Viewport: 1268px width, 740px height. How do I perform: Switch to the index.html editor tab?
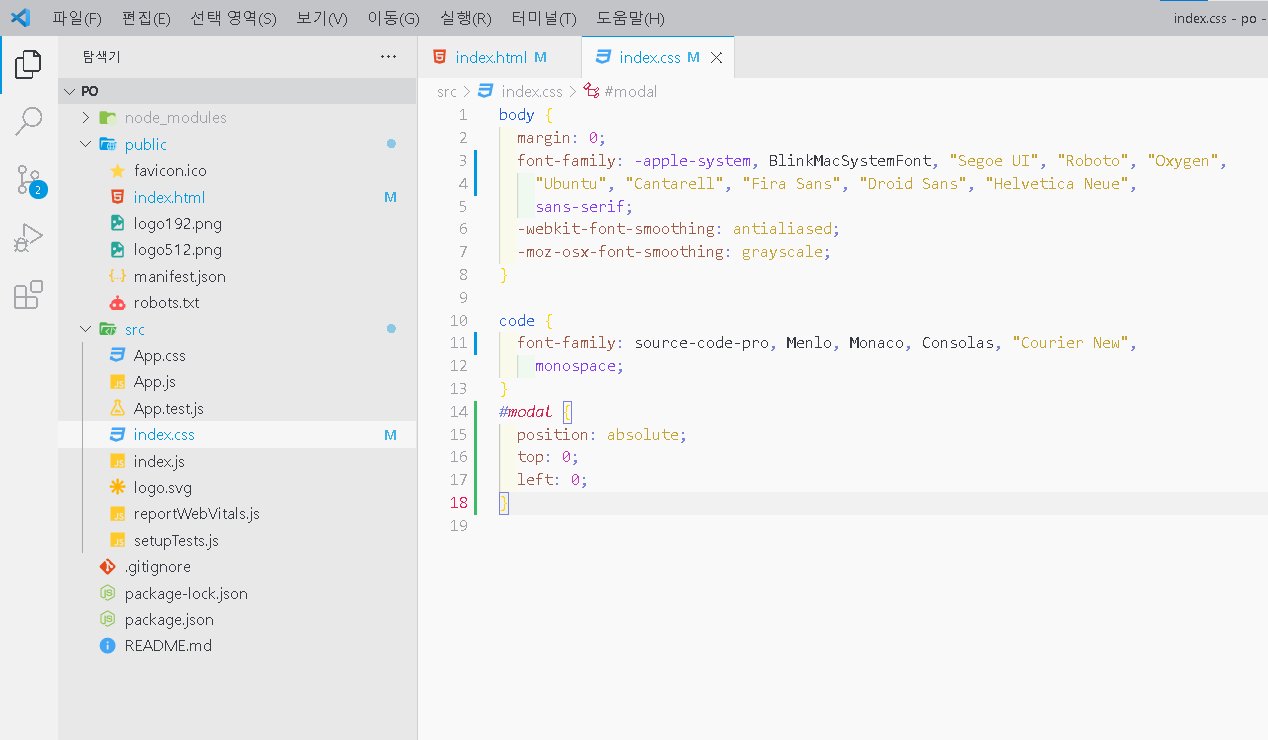(498, 57)
